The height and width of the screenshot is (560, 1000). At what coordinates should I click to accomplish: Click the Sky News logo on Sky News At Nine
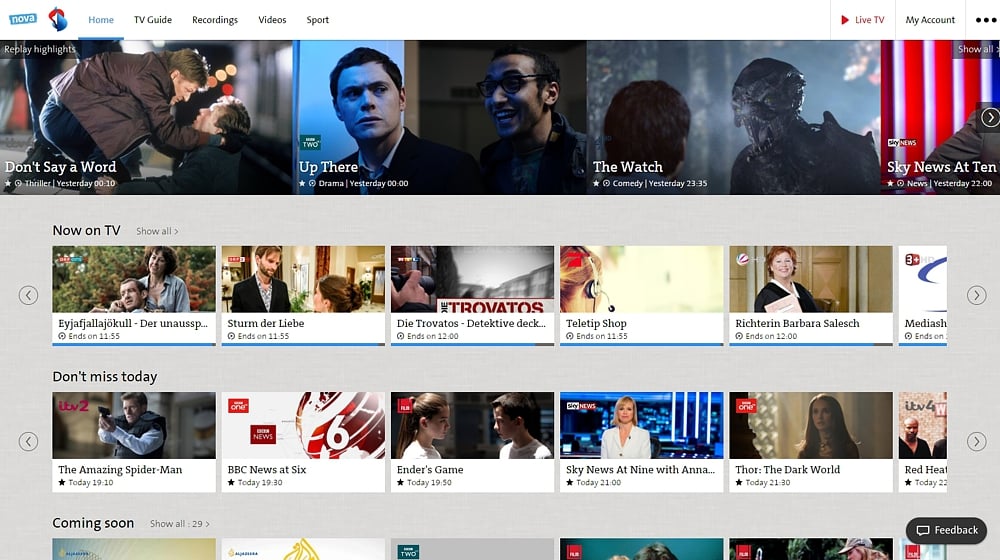click(581, 406)
